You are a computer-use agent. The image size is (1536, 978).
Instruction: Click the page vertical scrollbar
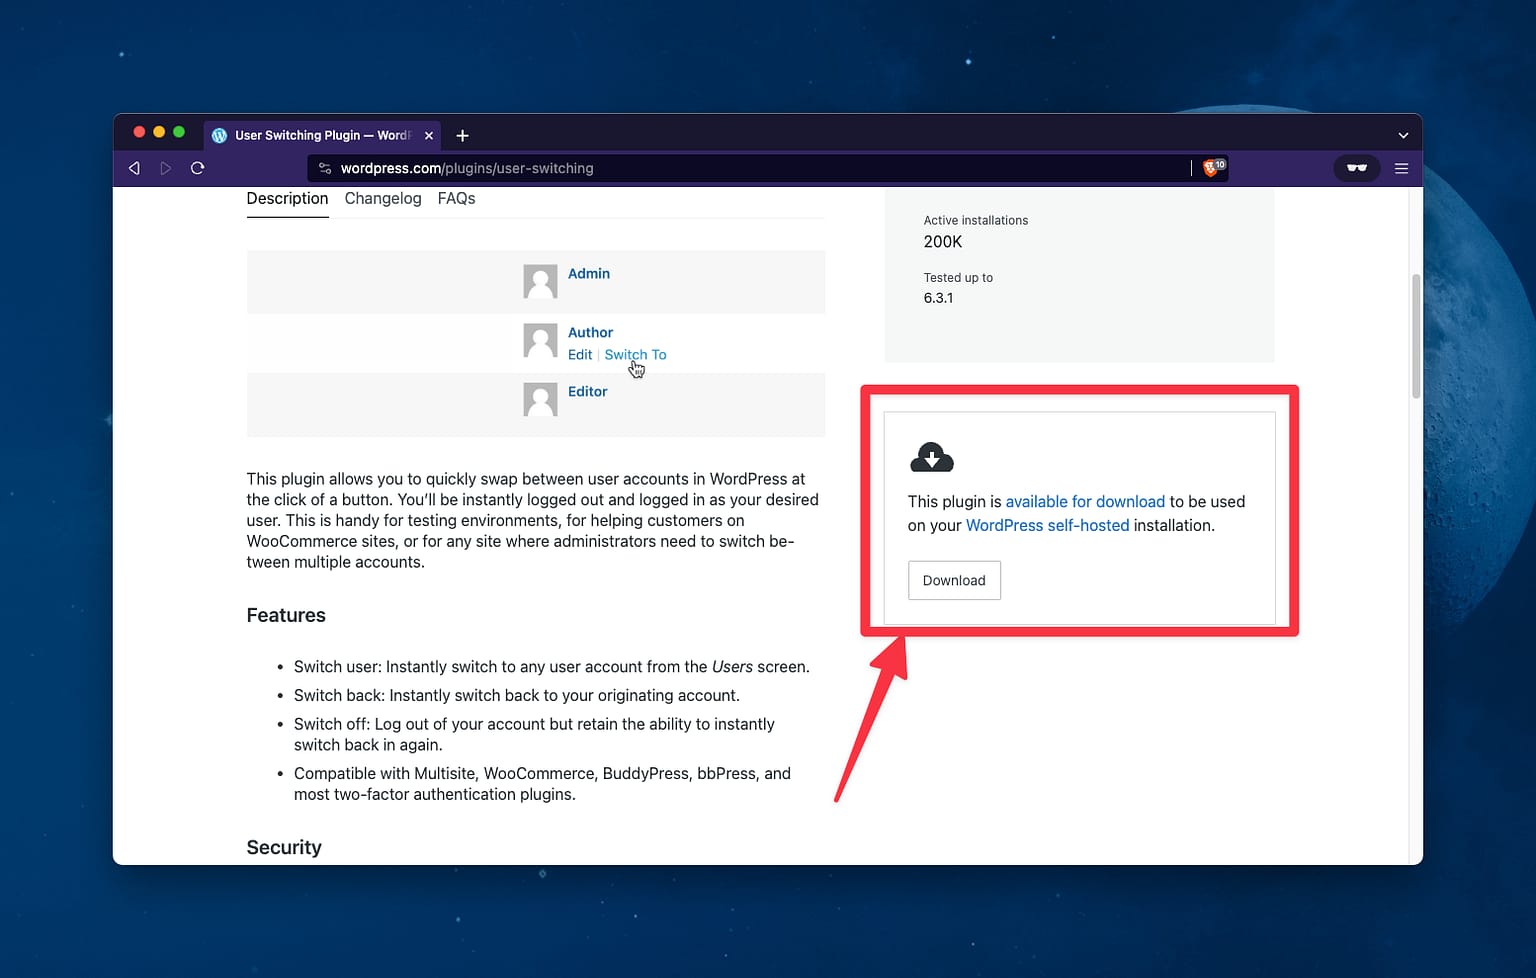1415,336
